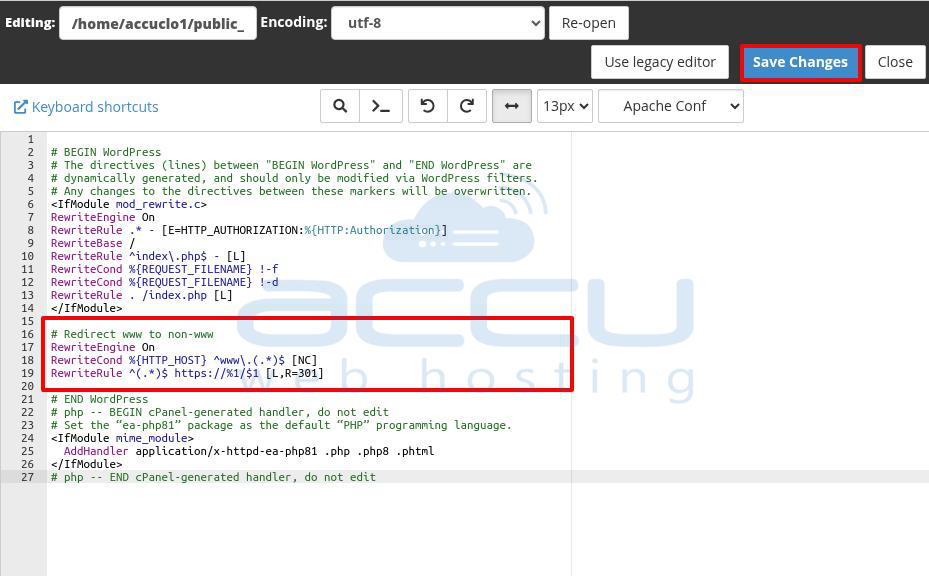Image resolution: width=929 pixels, height=576 pixels.
Task: Redo the last undone edit
Action: coord(467,106)
